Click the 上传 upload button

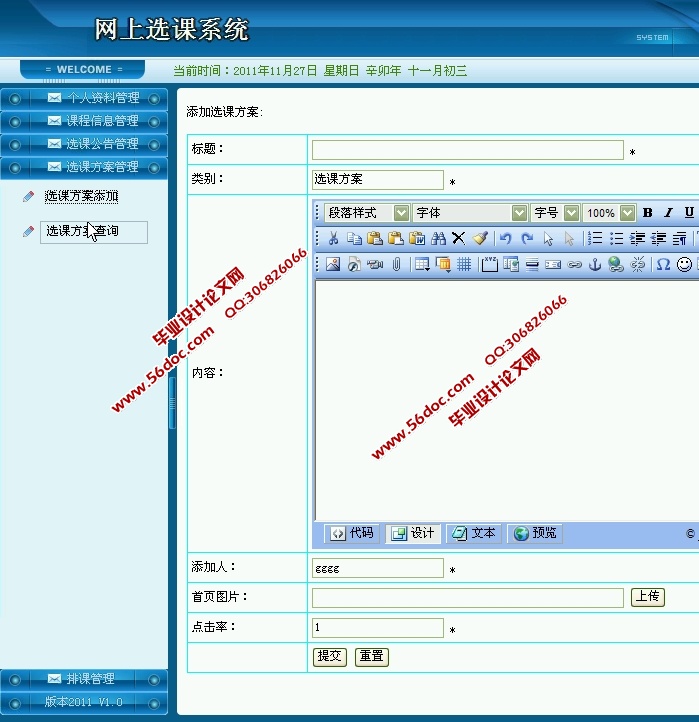point(647,597)
